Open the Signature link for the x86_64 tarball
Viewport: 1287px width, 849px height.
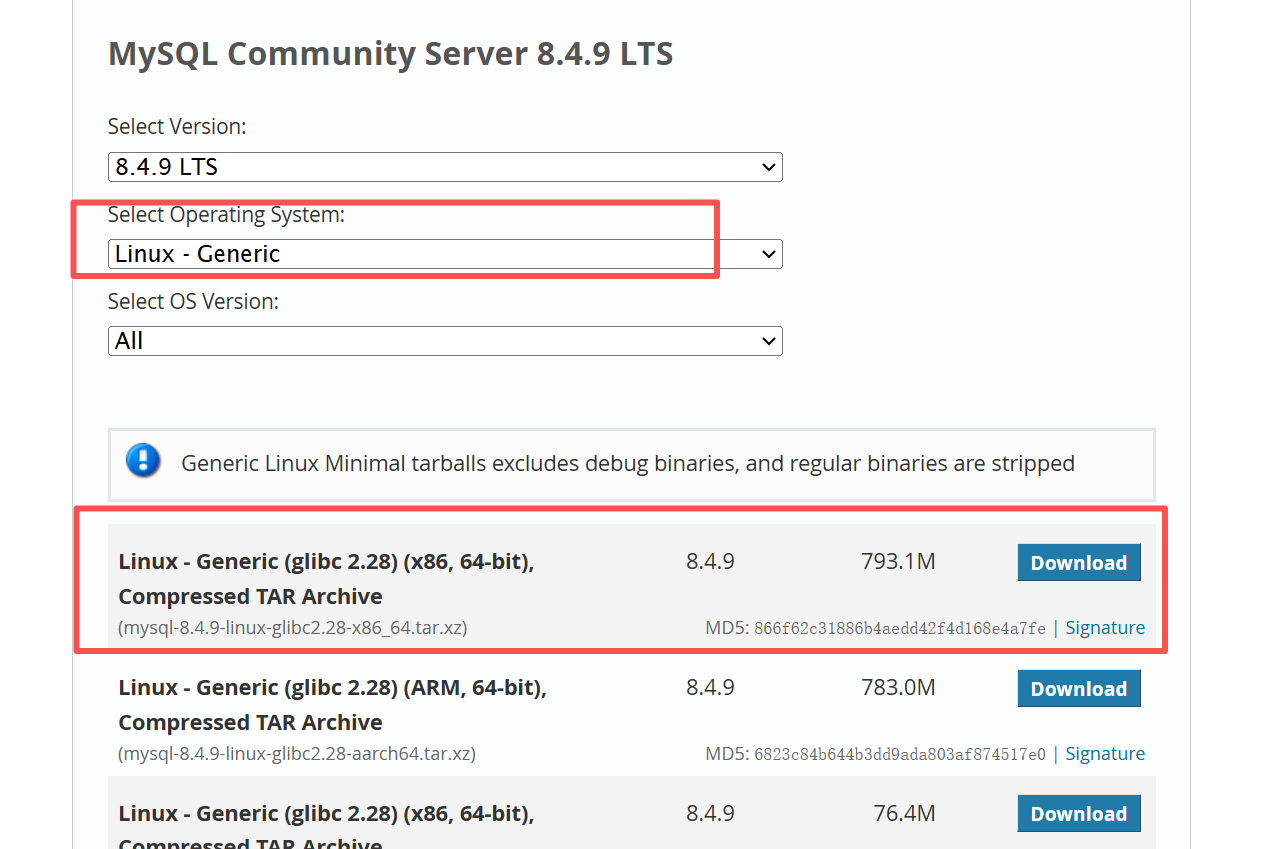1105,628
